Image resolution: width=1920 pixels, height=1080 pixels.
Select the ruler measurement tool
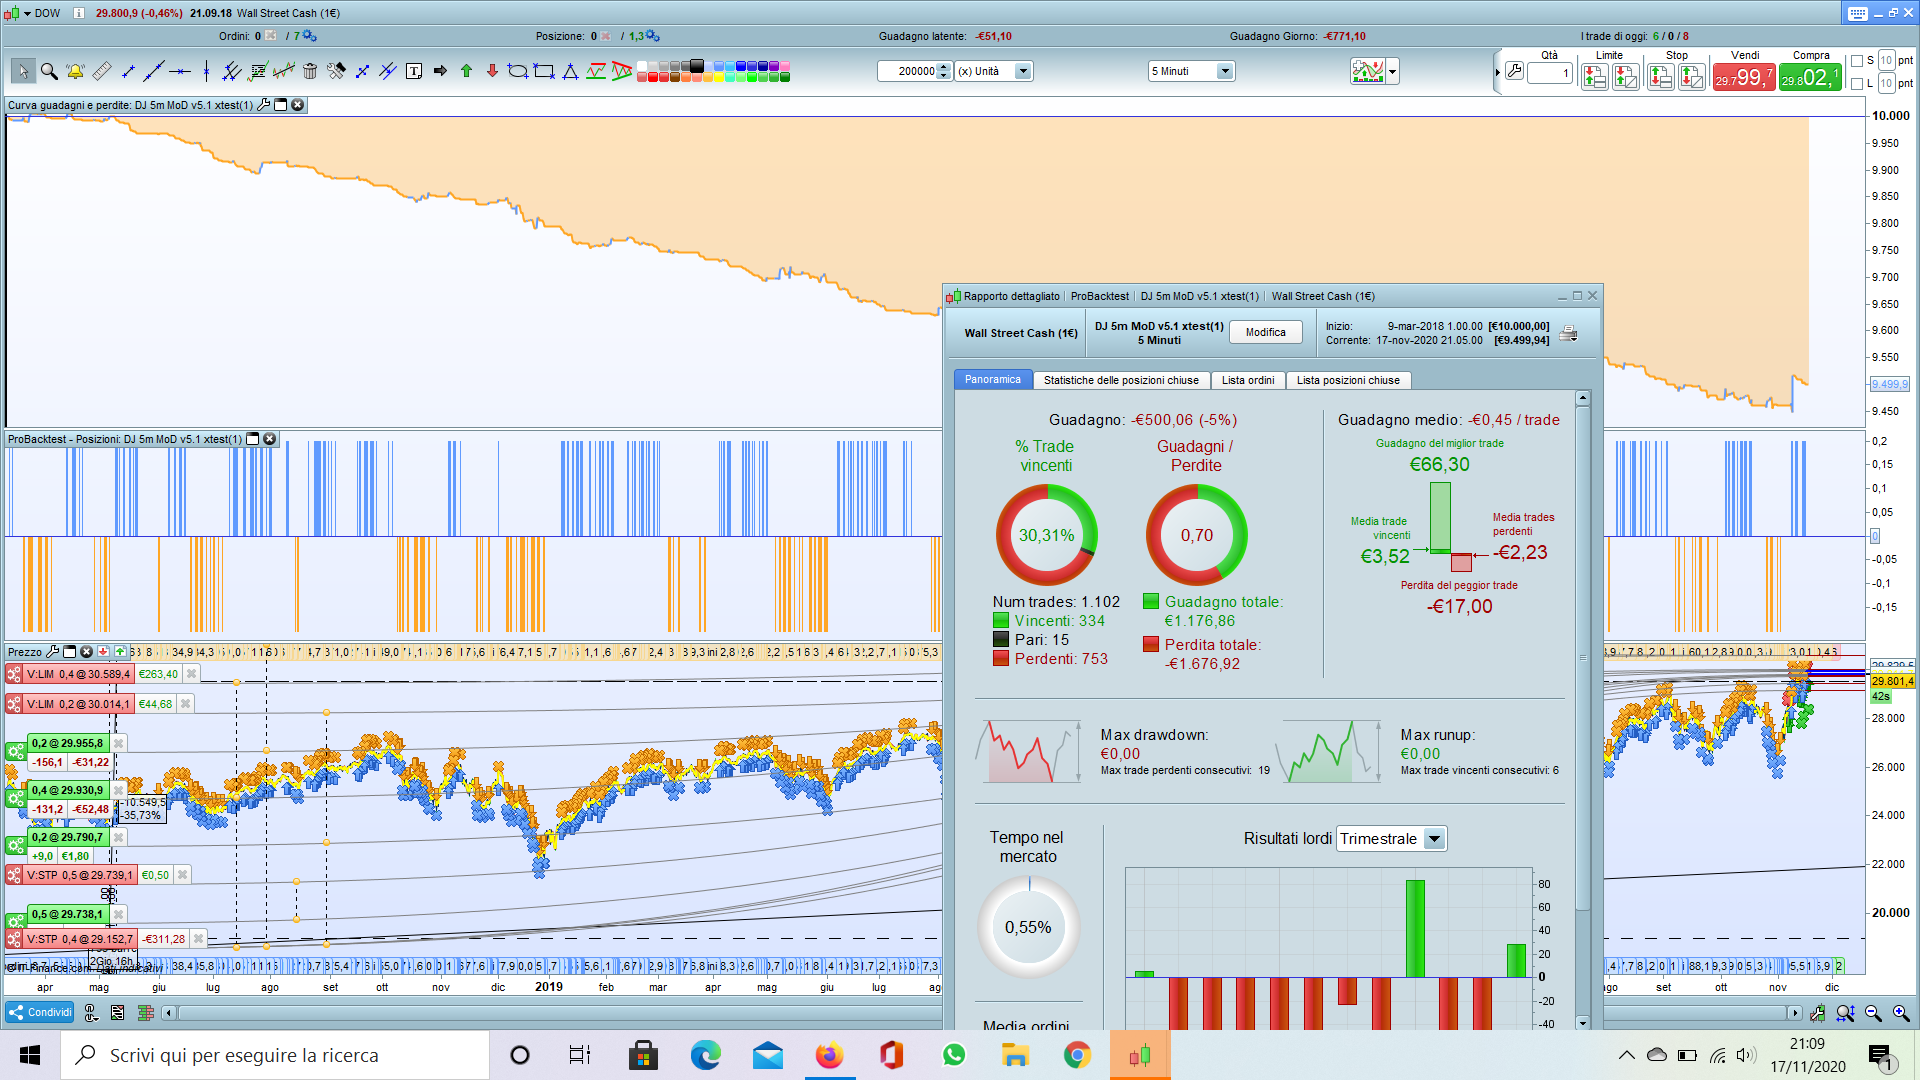tap(102, 71)
